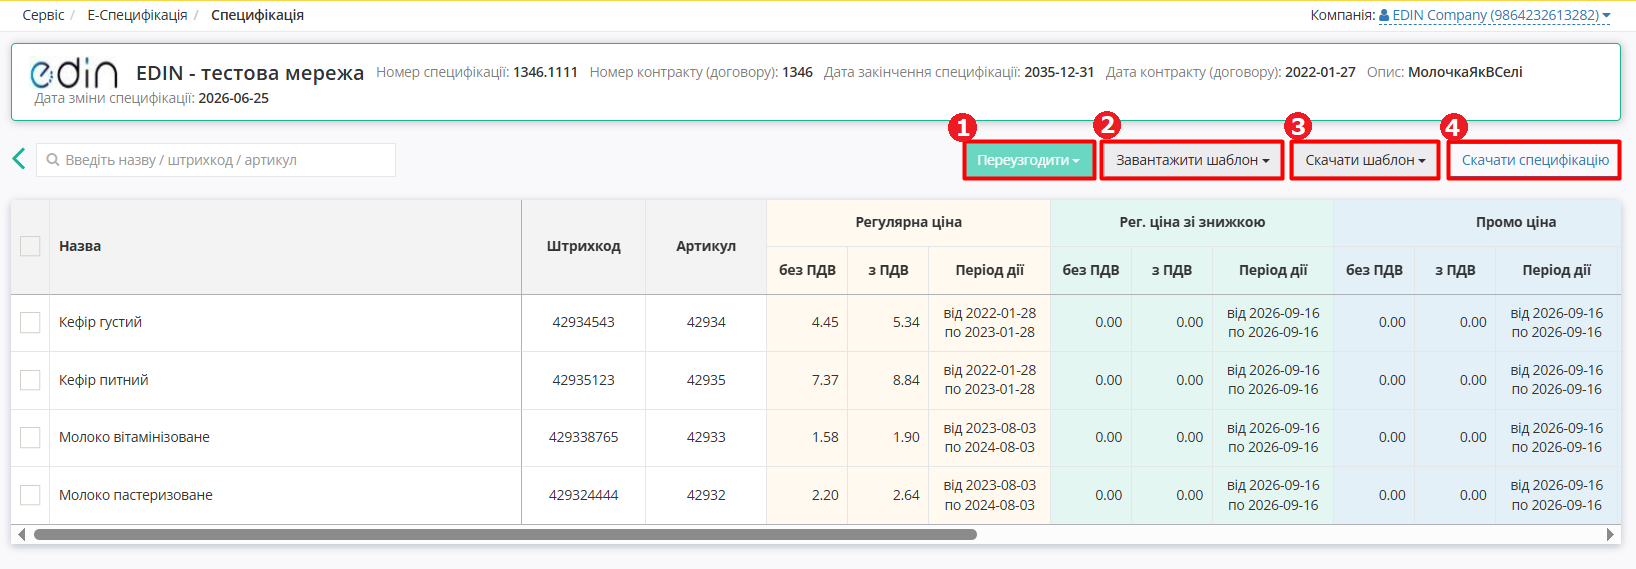The width and height of the screenshot is (1636, 569).
Task: Click the Період дії header under Регулярна ціна
Action: [x=989, y=270]
